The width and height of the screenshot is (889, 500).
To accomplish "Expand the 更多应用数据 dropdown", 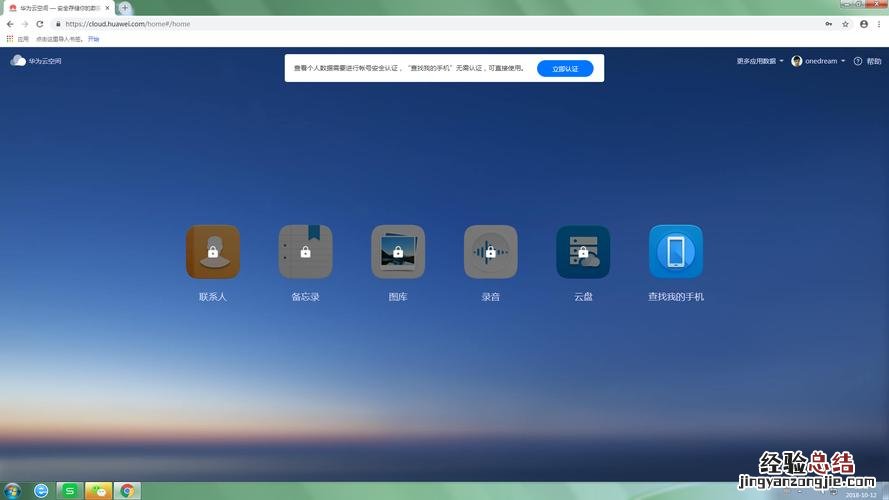I will pyautogui.click(x=760, y=61).
